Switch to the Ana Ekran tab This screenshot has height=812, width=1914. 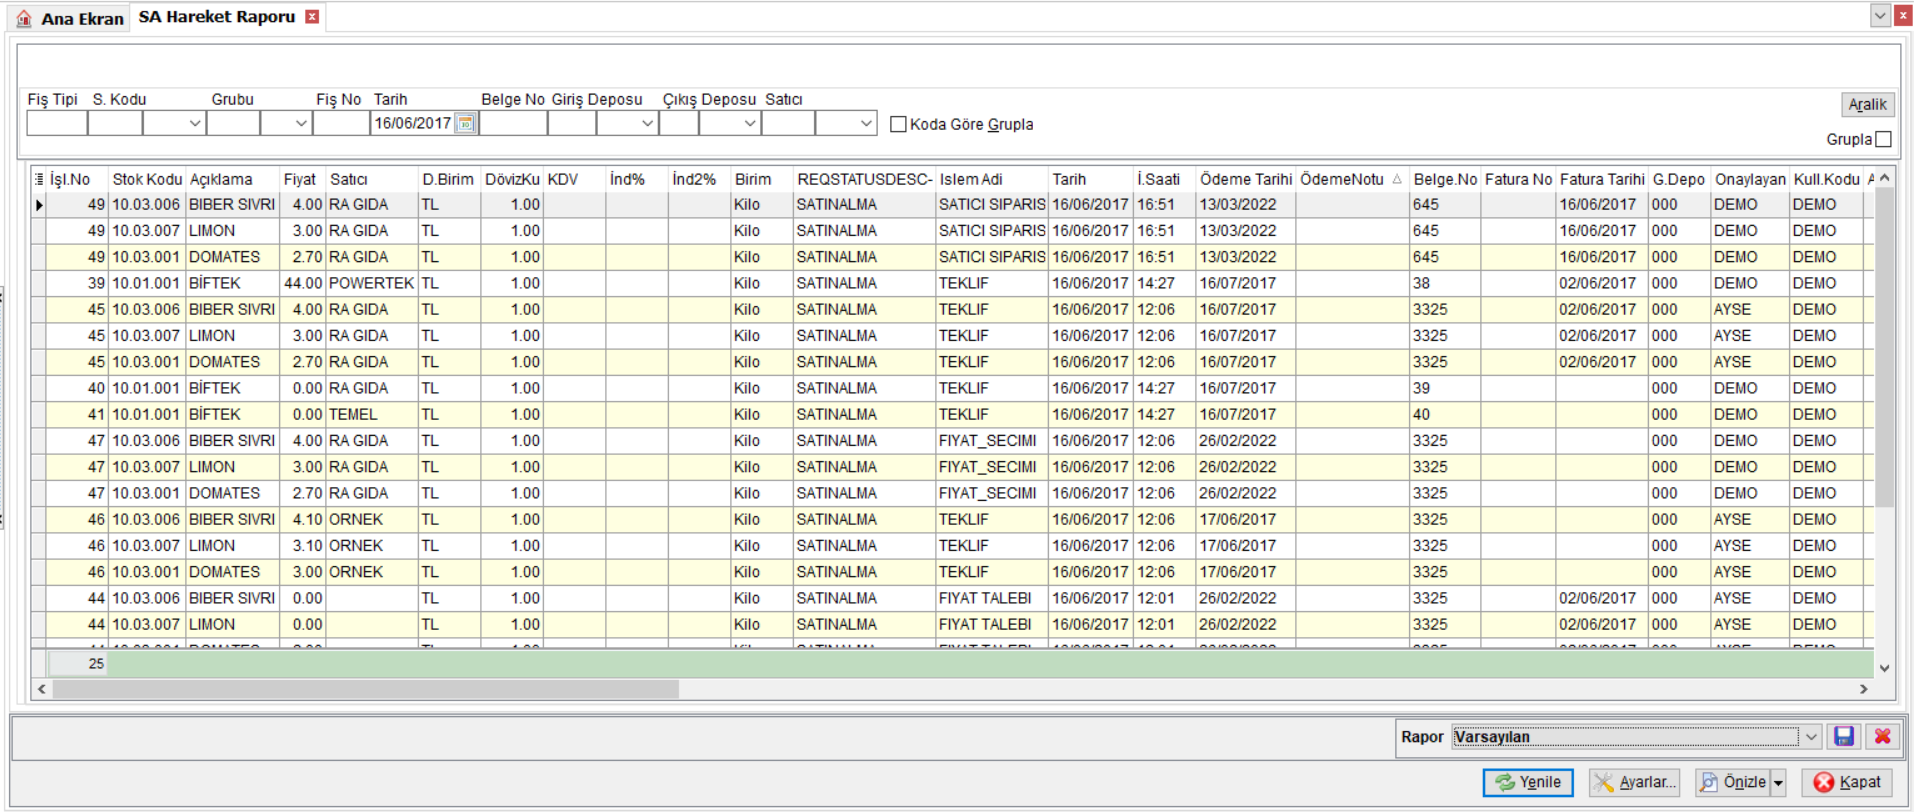click(70, 18)
